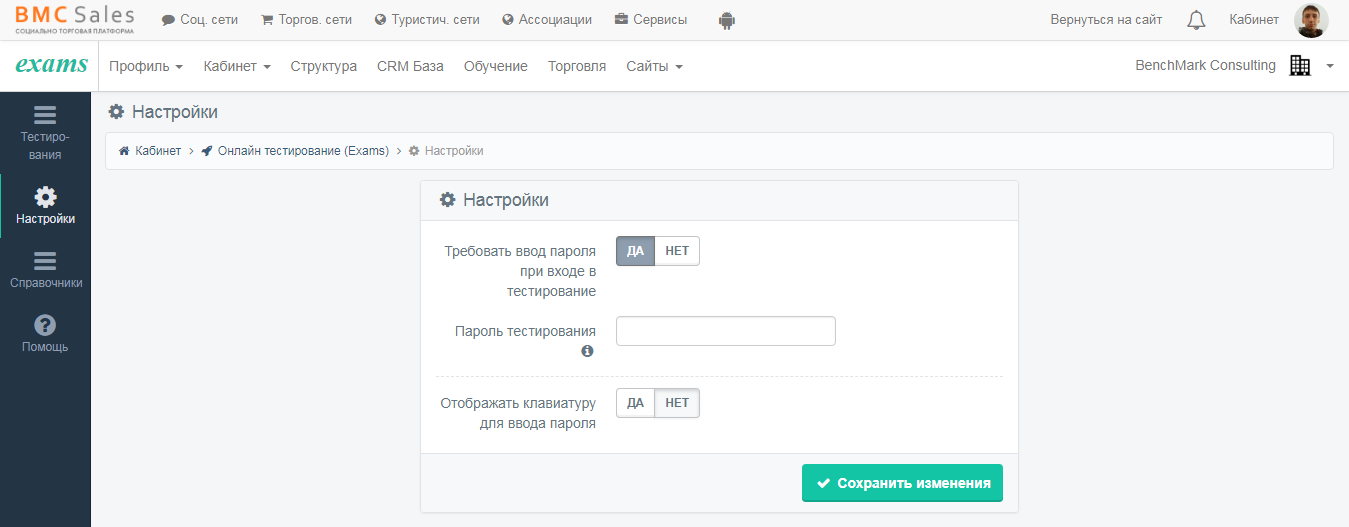The image size is (1349, 527).
Task: Click the gear icon beside page title Настройки
Action: (x=117, y=111)
